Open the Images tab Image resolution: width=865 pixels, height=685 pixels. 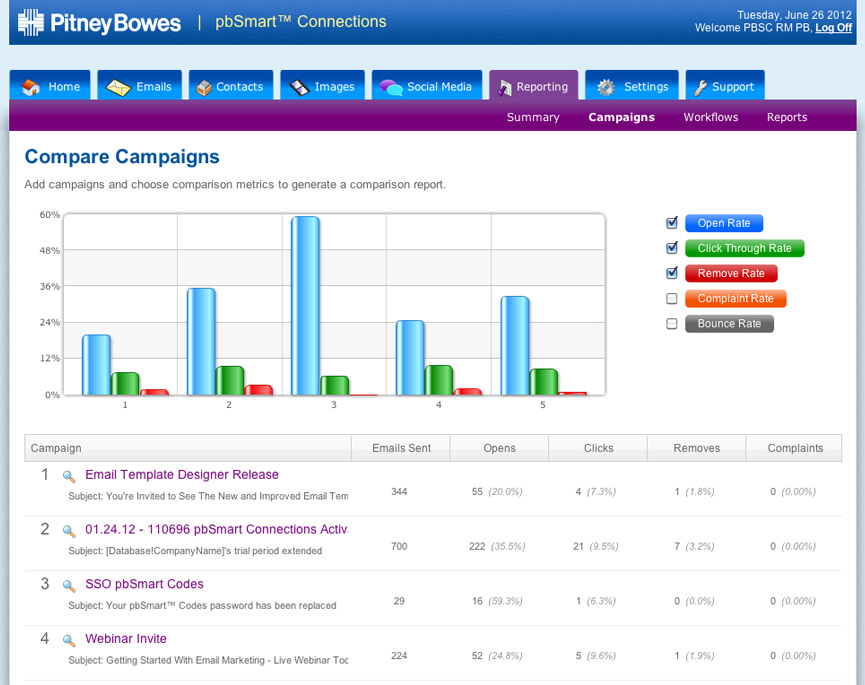(x=323, y=85)
